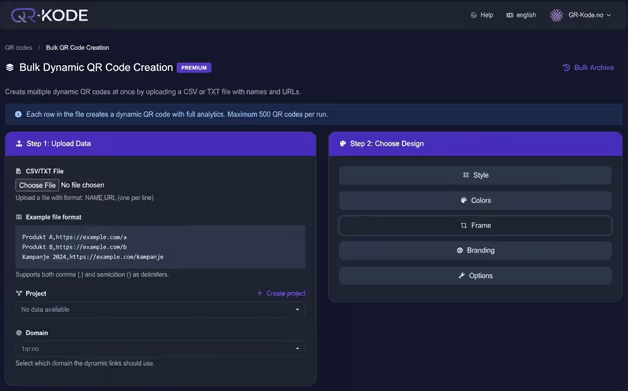The width and height of the screenshot is (628, 391).
Task: Click the QR-KODE logo
Action: click(49, 16)
